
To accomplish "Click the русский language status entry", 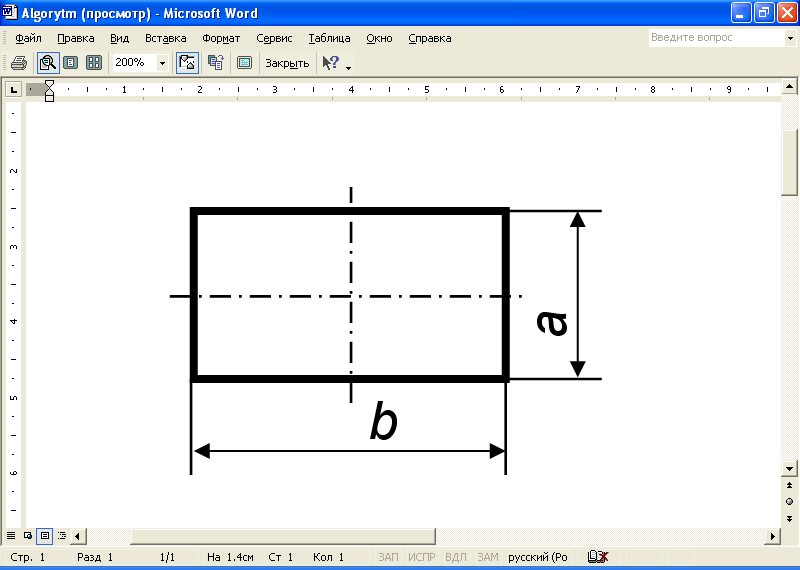I will [538, 557].
